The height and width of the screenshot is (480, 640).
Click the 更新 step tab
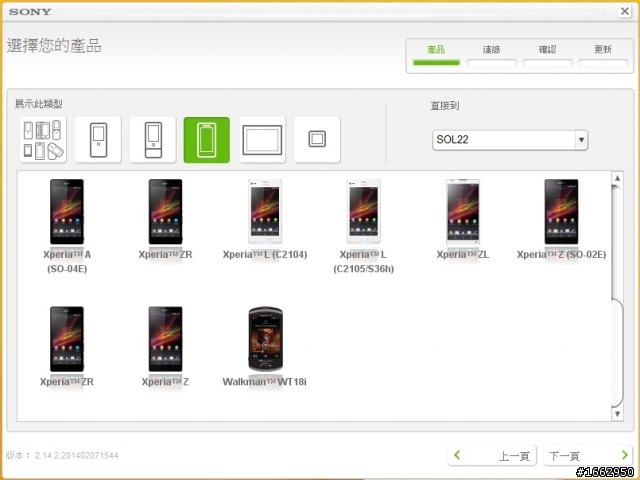click(x=603, y=56)
